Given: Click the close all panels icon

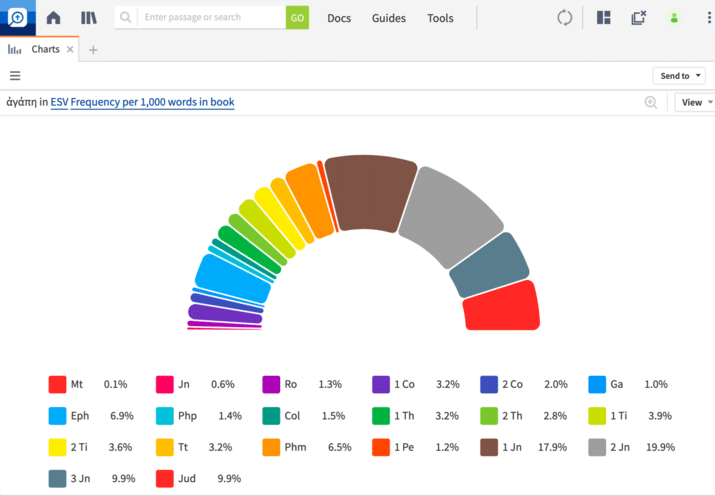Looking at the screenshot, I should [638, 18].
